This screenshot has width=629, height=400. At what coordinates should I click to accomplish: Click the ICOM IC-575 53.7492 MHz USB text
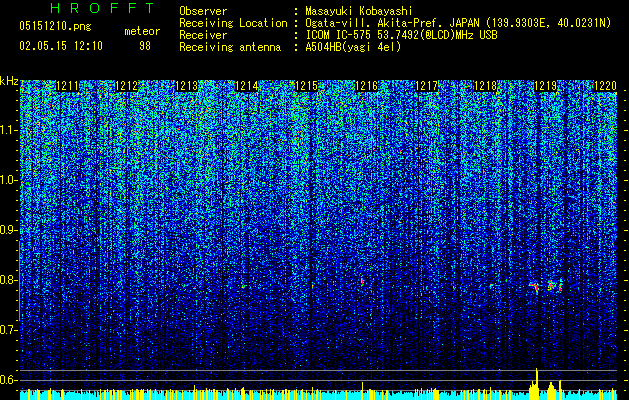(402, 35)
